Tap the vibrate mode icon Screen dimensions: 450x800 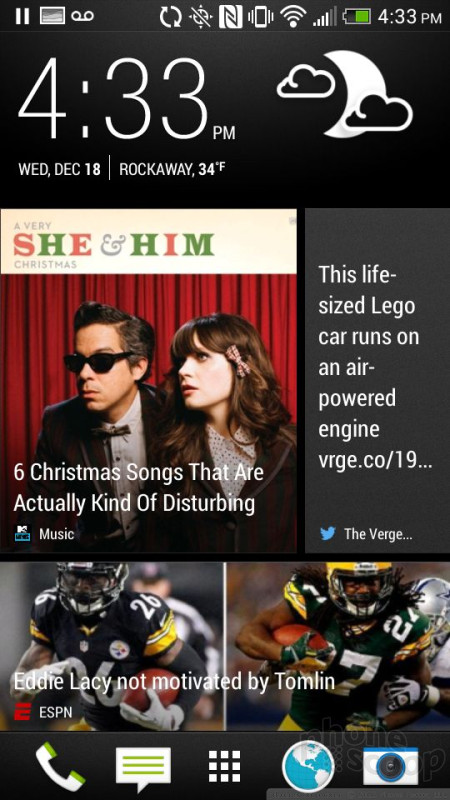point(260,16)
